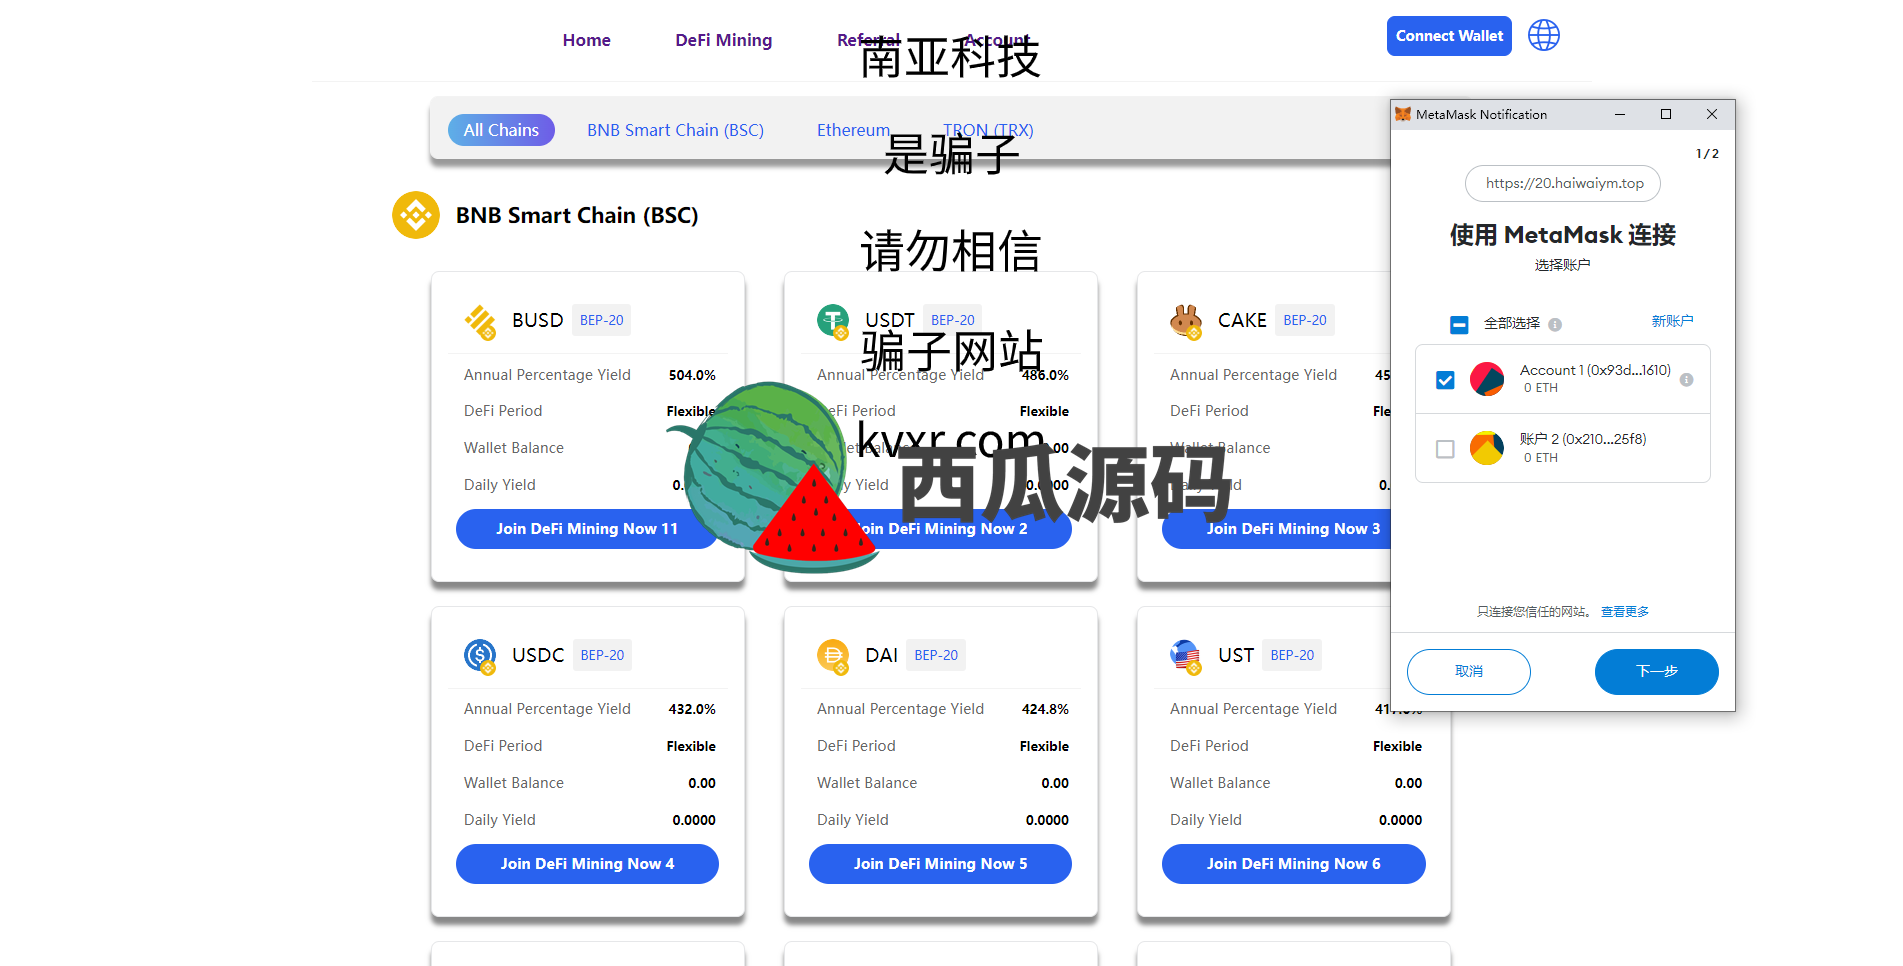1903x966 pixels.
Task: Click the 账户 2 (0x210...25f8) label
Action: click(1583, 439)
